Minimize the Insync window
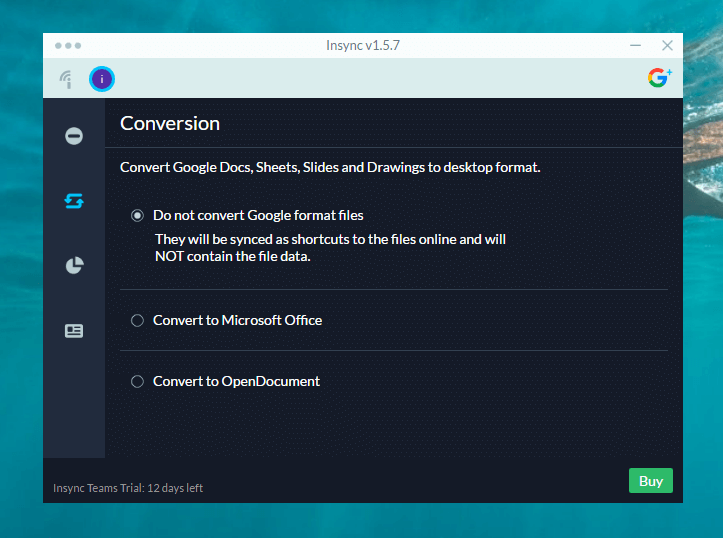 636,46
